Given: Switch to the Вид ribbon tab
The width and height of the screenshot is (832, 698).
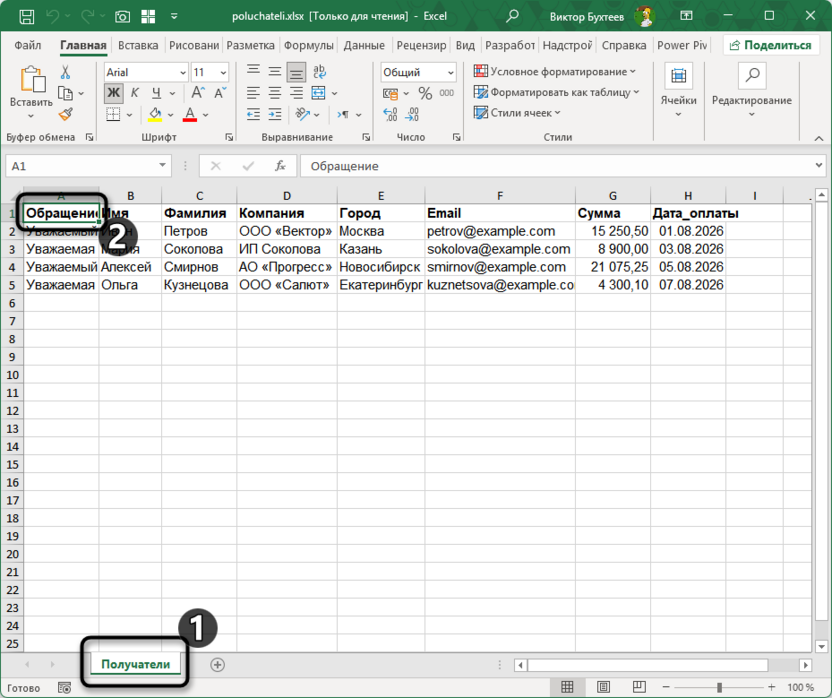Looking at the screenshot, I should [x=465, y=46].
